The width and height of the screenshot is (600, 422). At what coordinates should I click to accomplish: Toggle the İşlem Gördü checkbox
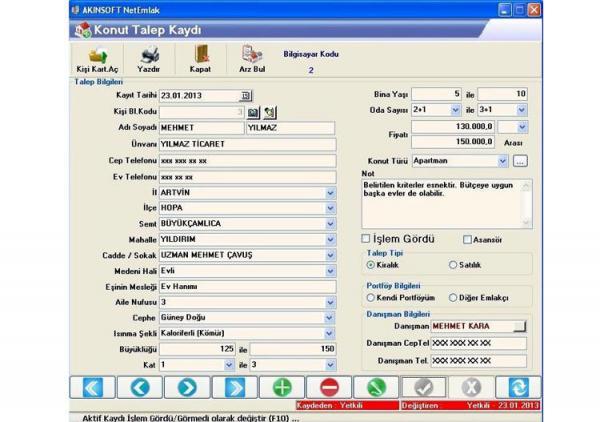pos(366,239)
